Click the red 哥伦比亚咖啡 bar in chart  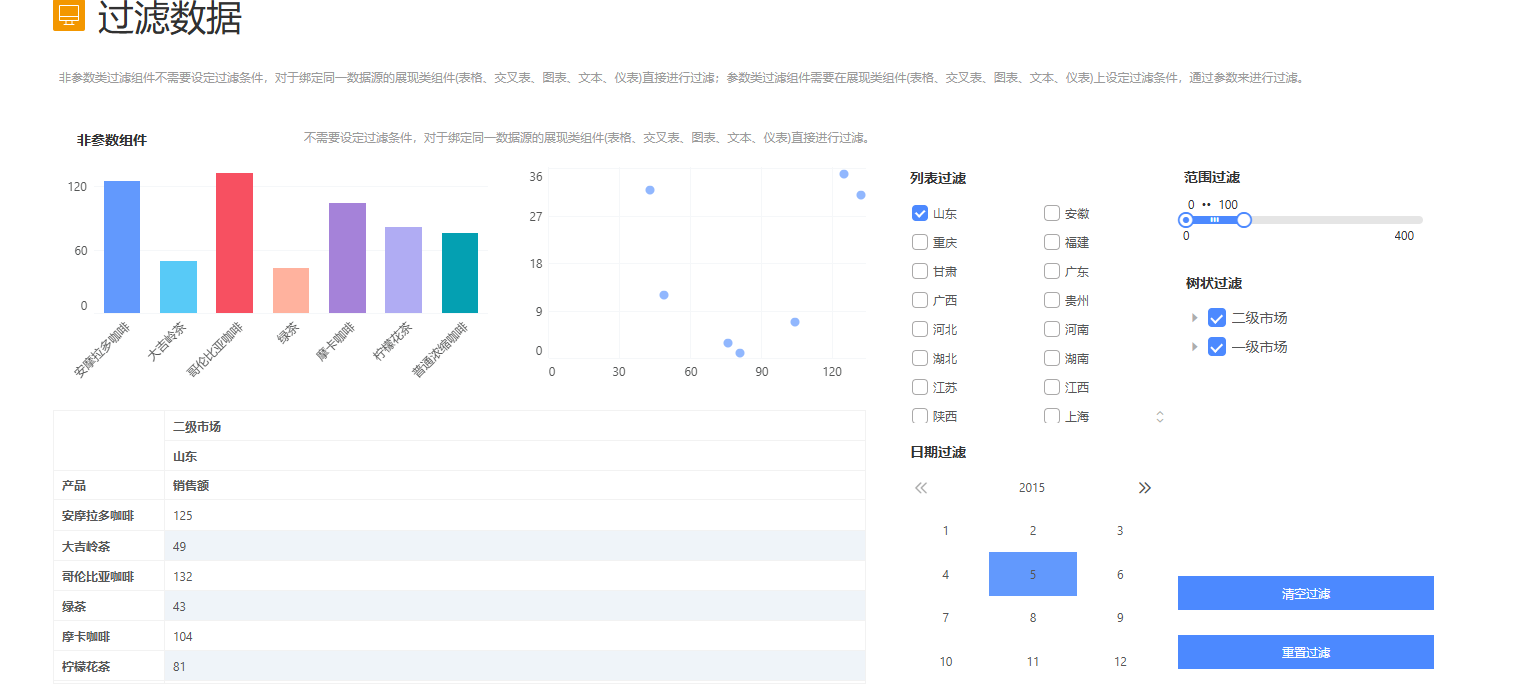click(234, 243)
